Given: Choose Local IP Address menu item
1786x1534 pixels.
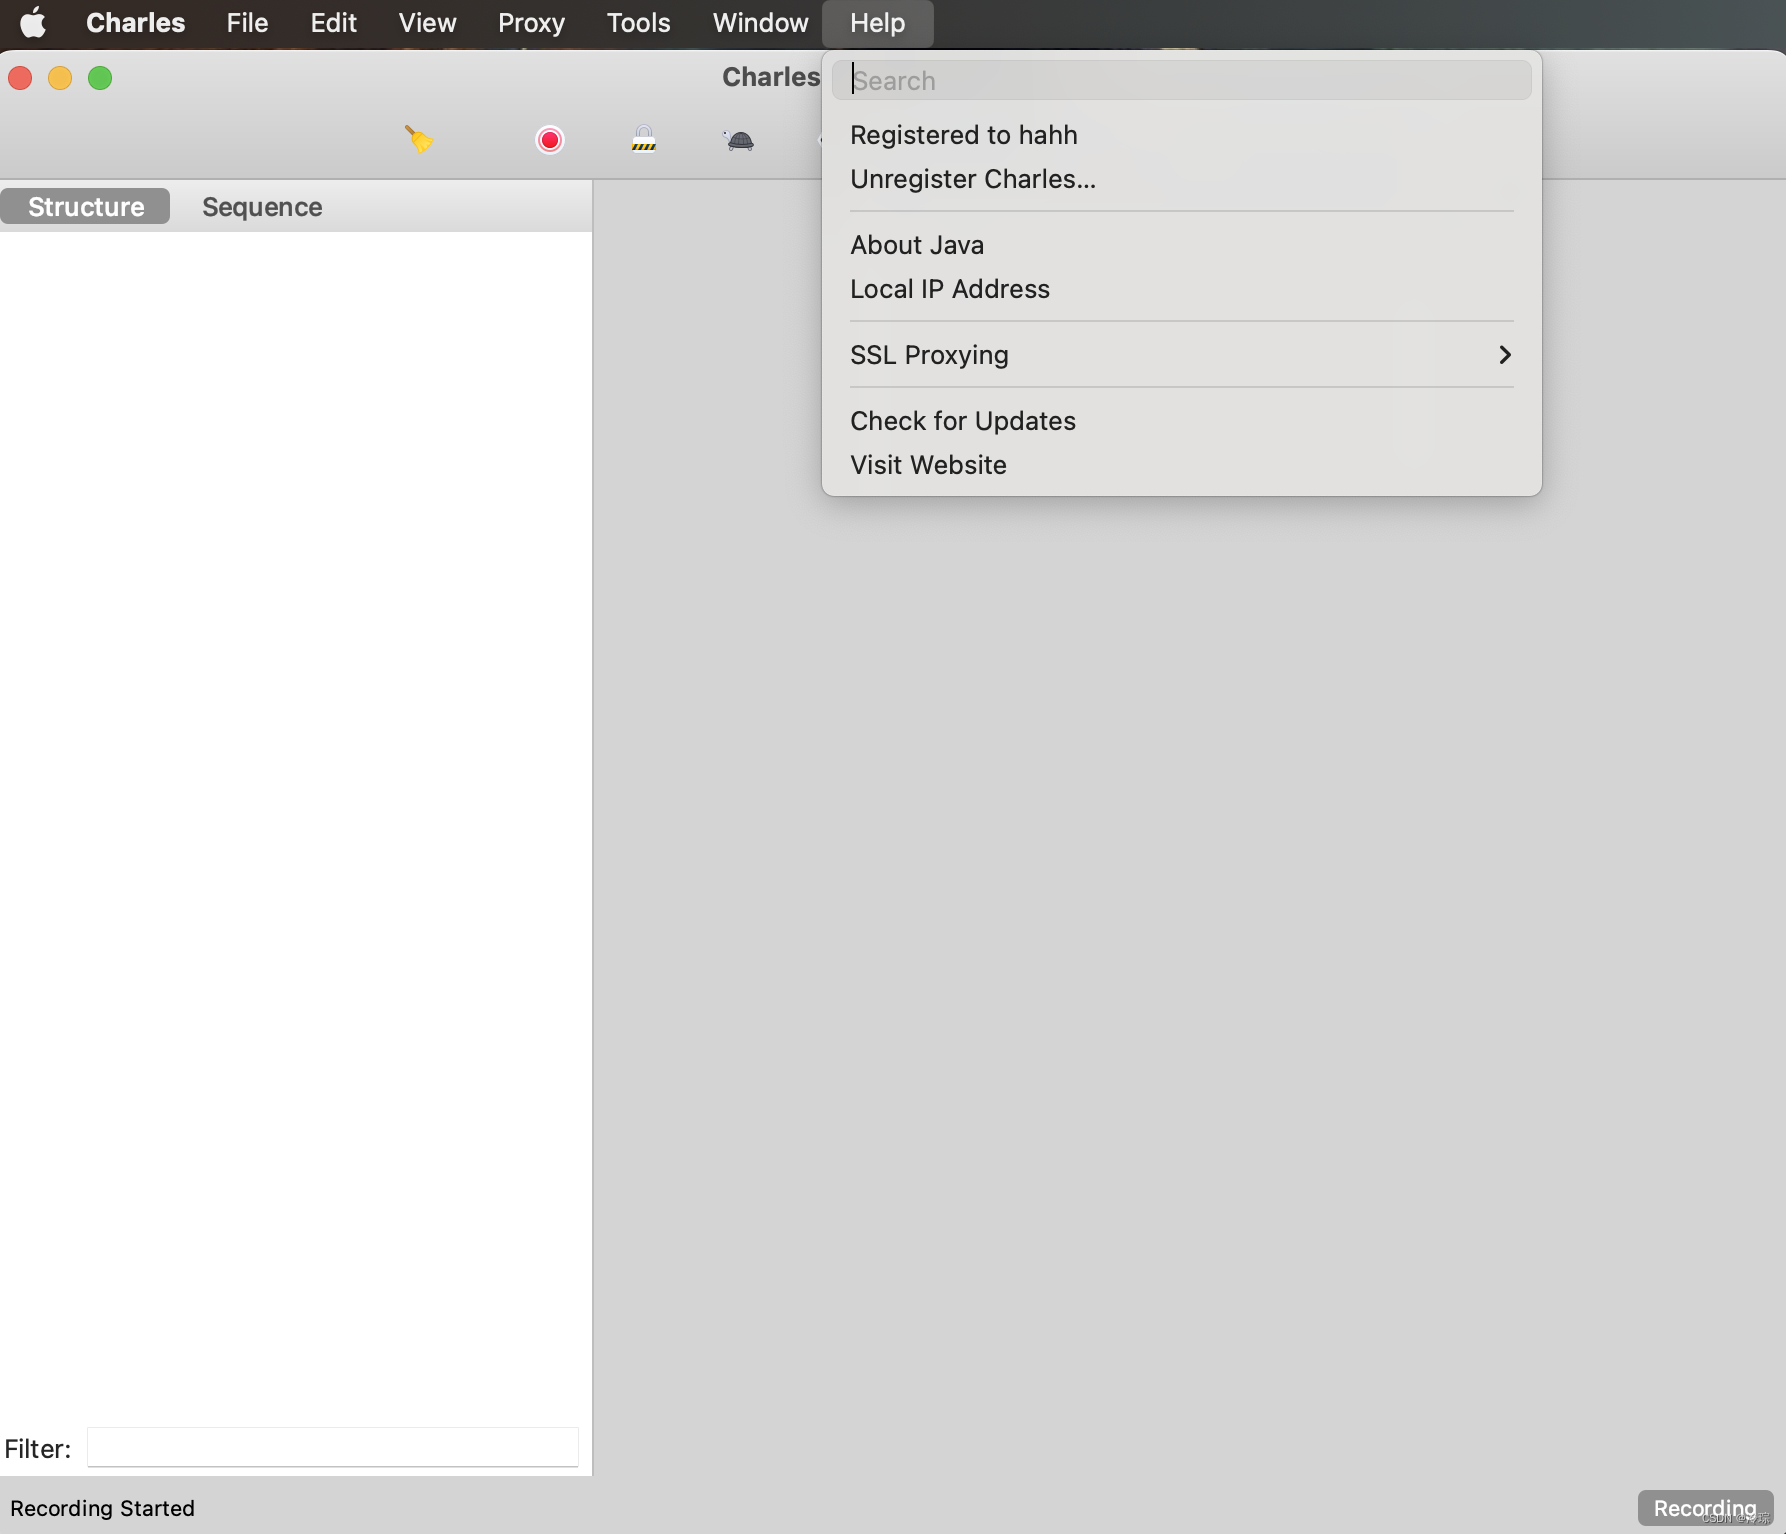Looking at the screenshot, I should [x=1181, y=289].
